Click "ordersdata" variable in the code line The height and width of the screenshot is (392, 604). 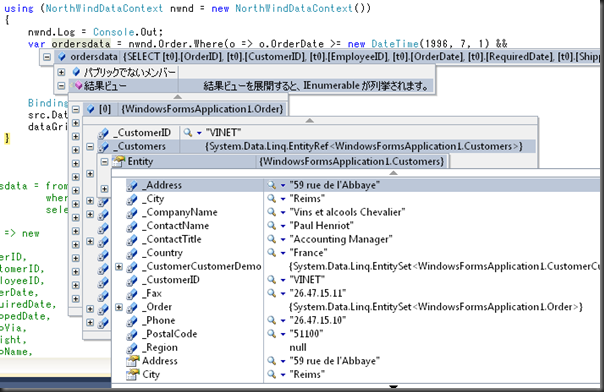tap(81, 44)
